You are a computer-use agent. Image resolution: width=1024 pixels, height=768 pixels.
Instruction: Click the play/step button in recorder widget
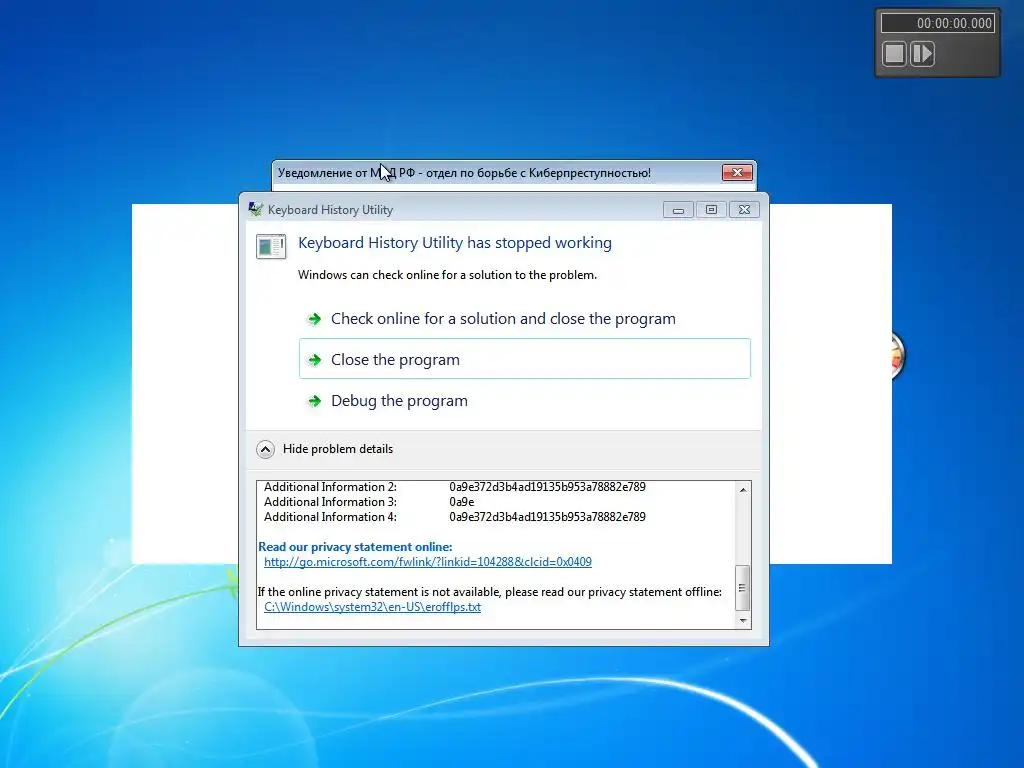pos(923,54)
